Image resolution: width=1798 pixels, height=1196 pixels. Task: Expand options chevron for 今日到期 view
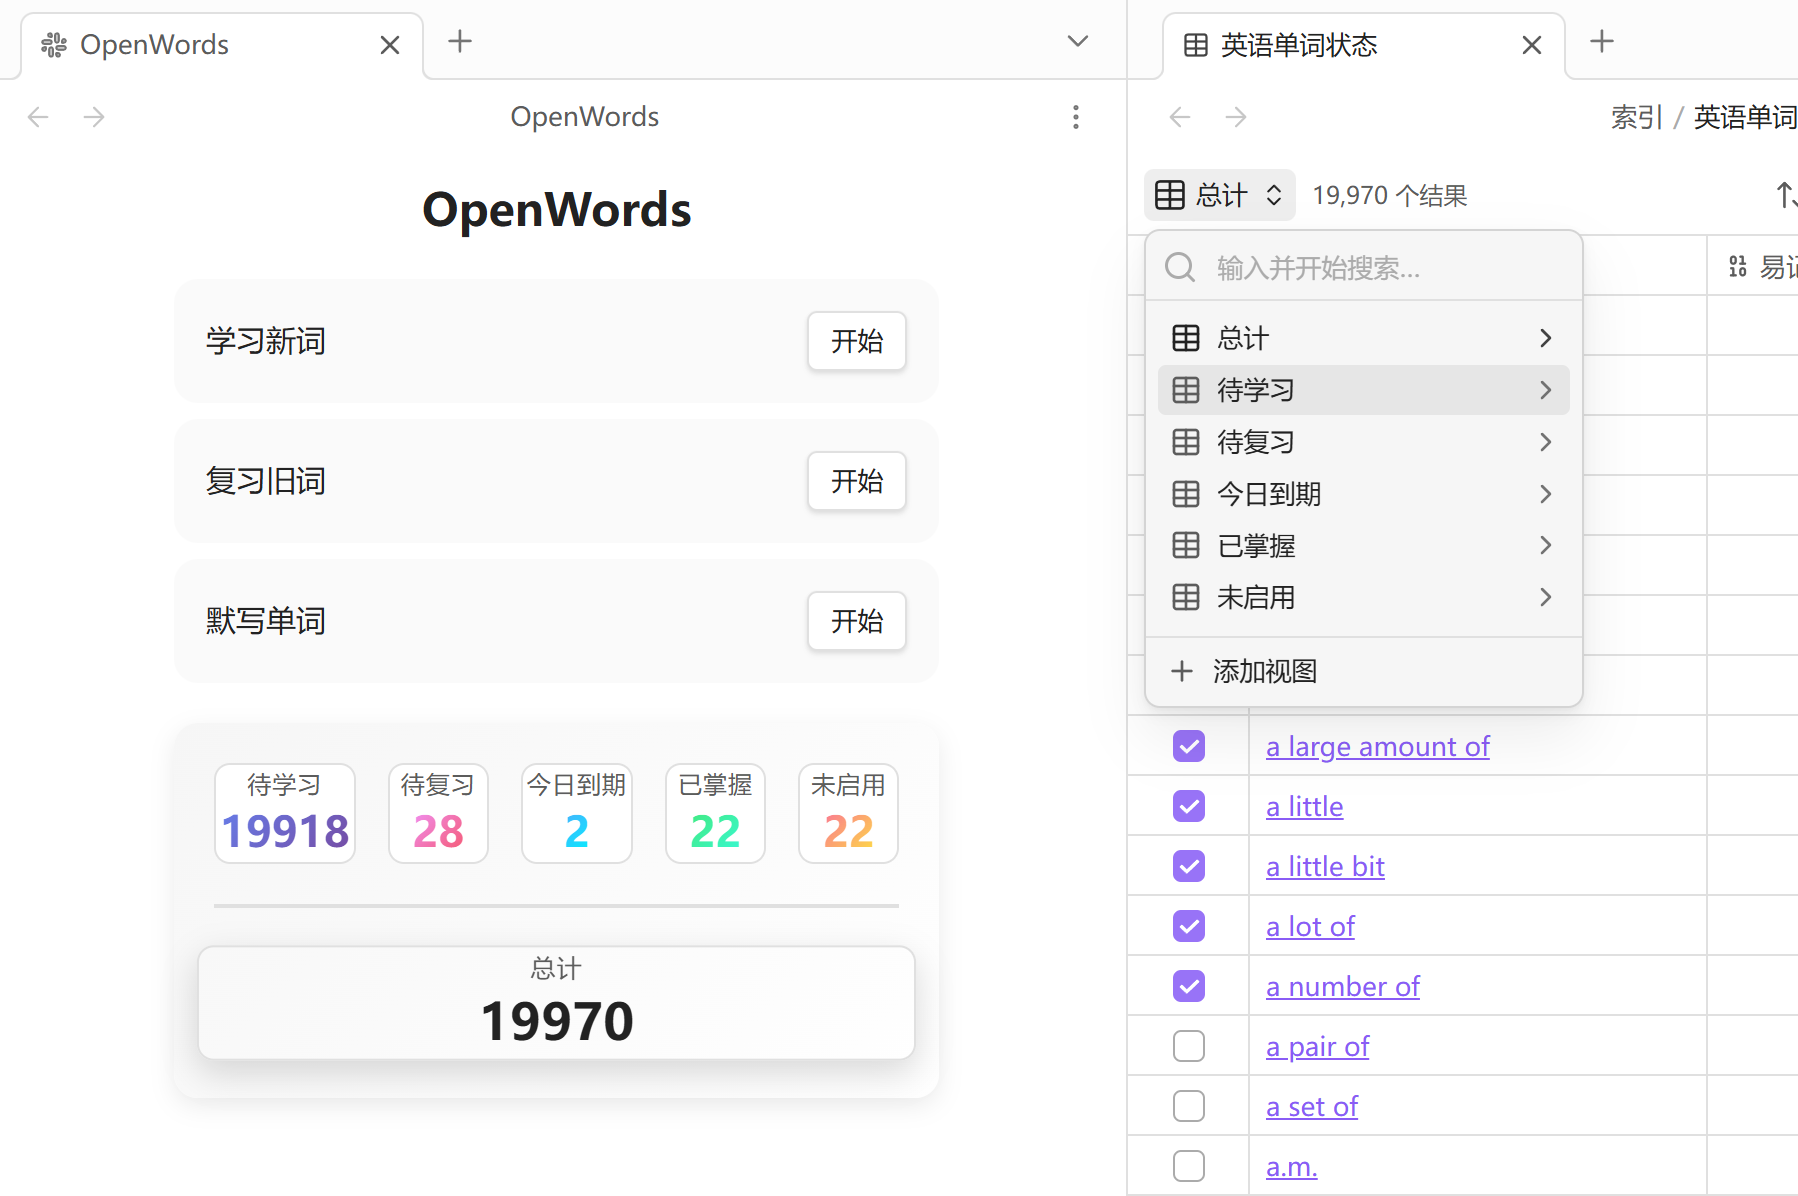pyautogui.click(x=1546, y=494)
